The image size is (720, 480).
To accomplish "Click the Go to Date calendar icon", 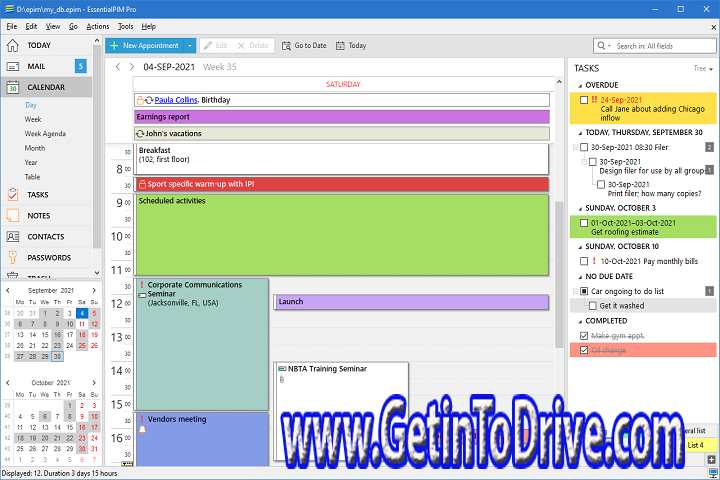I will (x=286, y=45).
